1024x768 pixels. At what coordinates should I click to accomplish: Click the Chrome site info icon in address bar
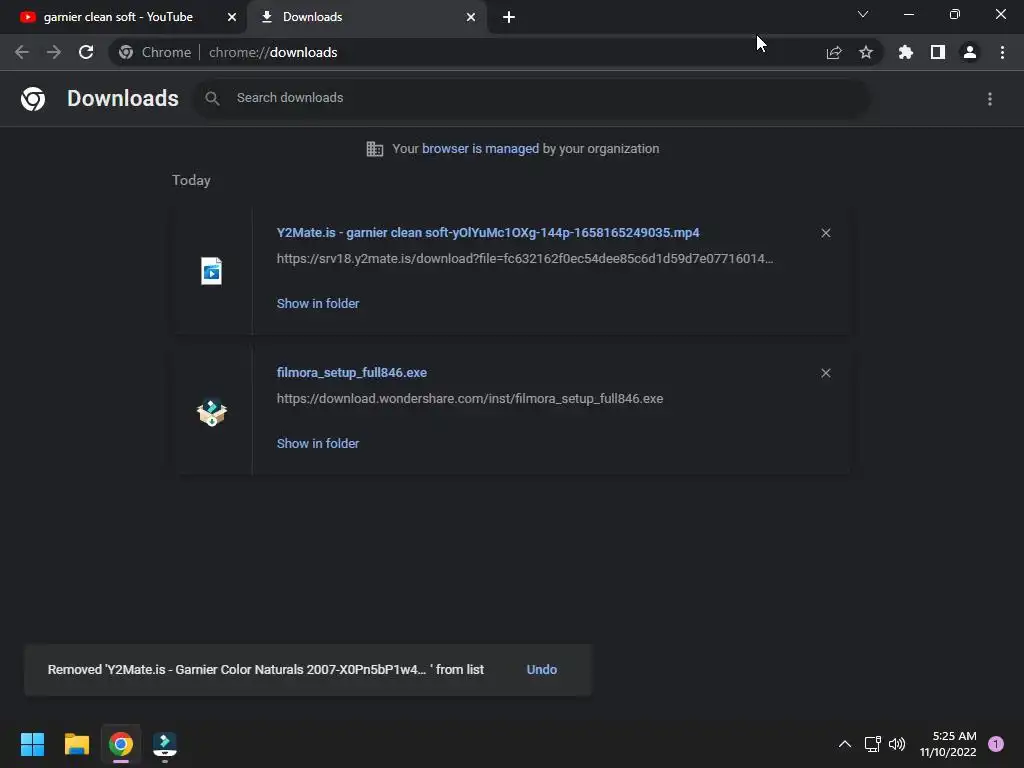tap(126, 52)
